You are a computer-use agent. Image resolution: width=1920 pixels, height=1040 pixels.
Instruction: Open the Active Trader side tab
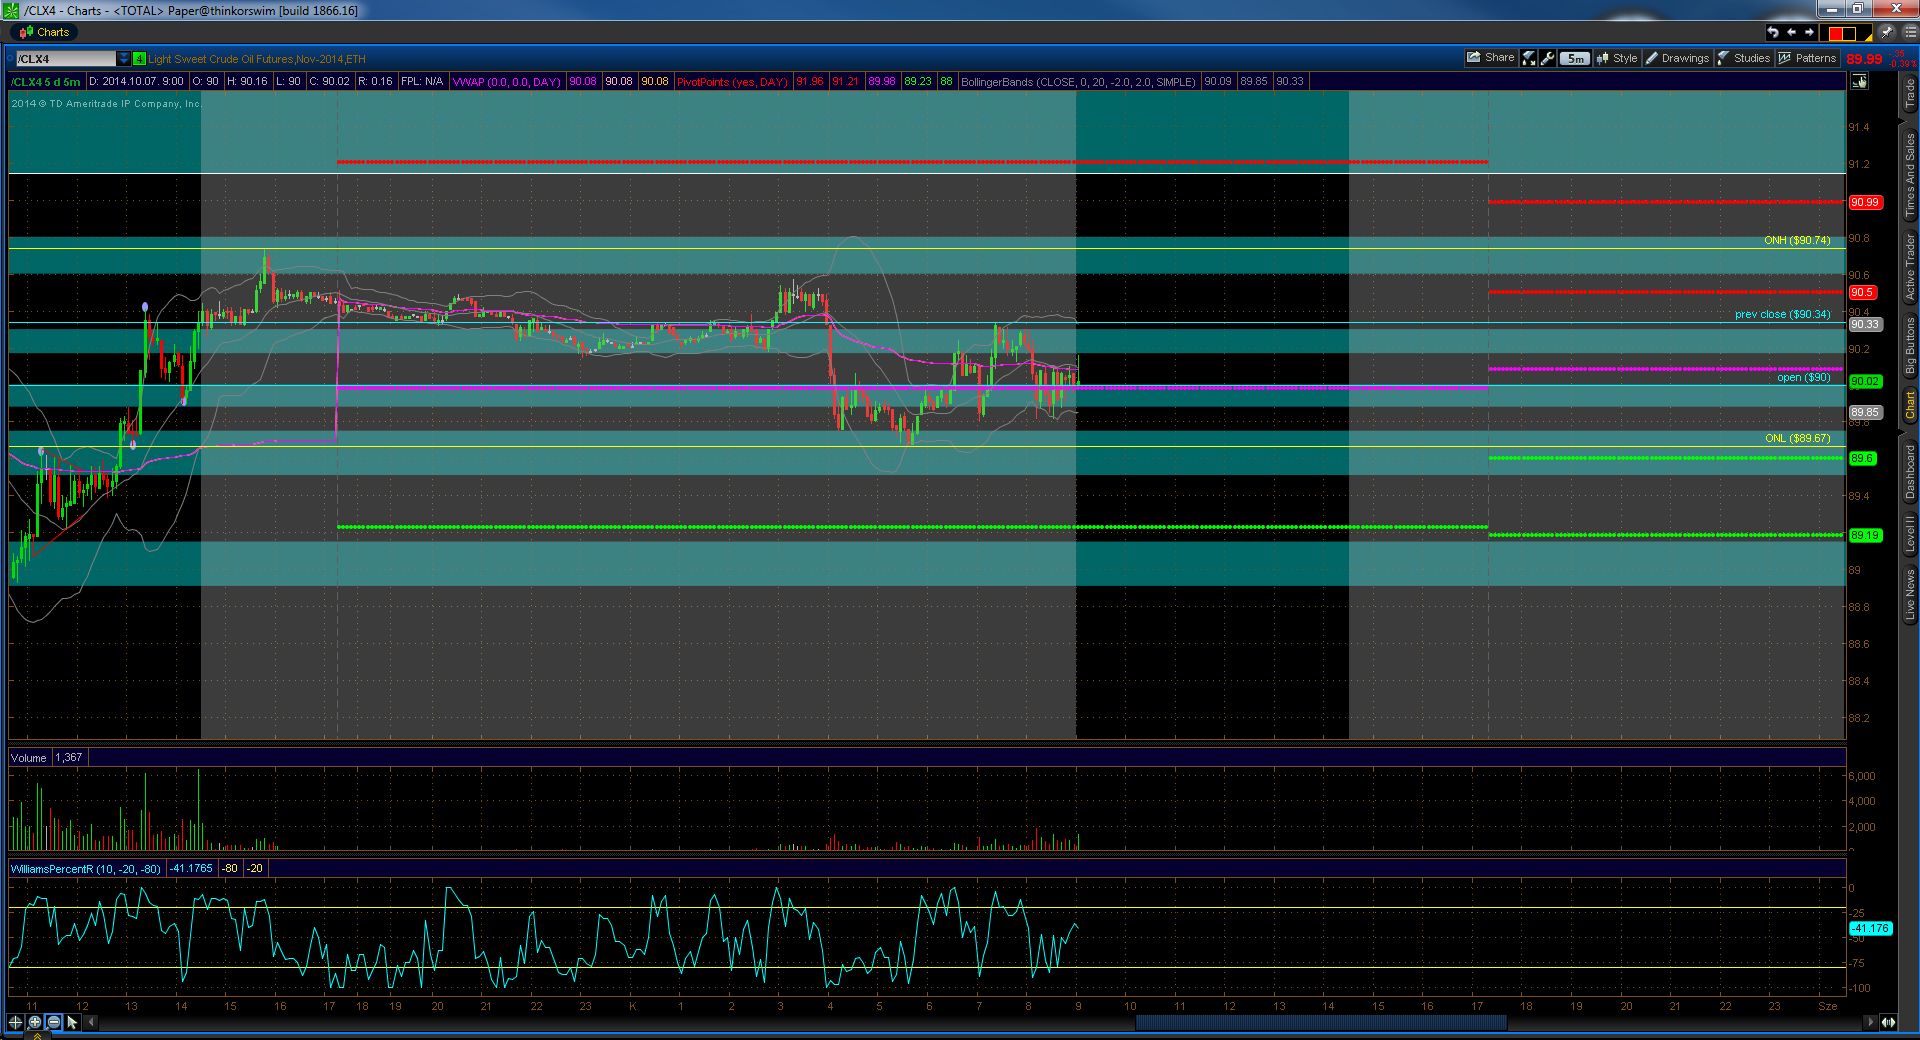click(1909, 267)
